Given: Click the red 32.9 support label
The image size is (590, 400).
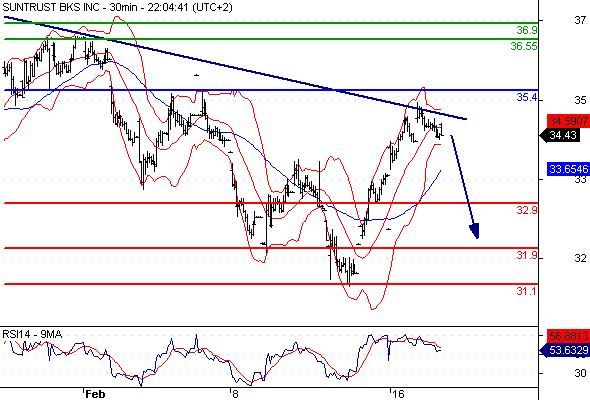Looking at the screenshot, I should pos(527,210).
